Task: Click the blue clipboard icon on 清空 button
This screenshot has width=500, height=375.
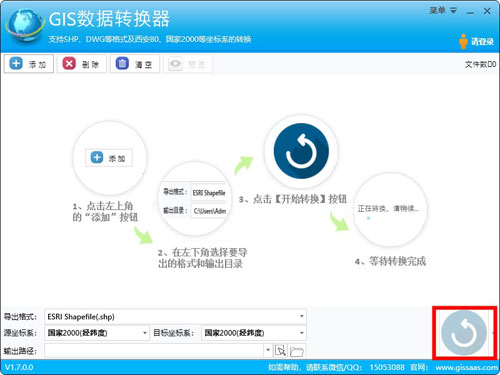Action: tap(122, 63)
